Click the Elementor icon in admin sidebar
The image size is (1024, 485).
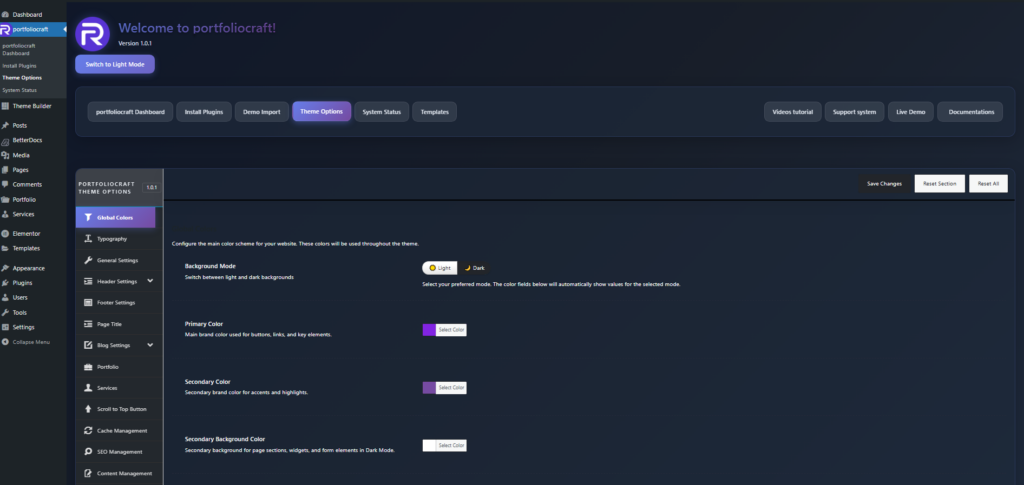6,233
